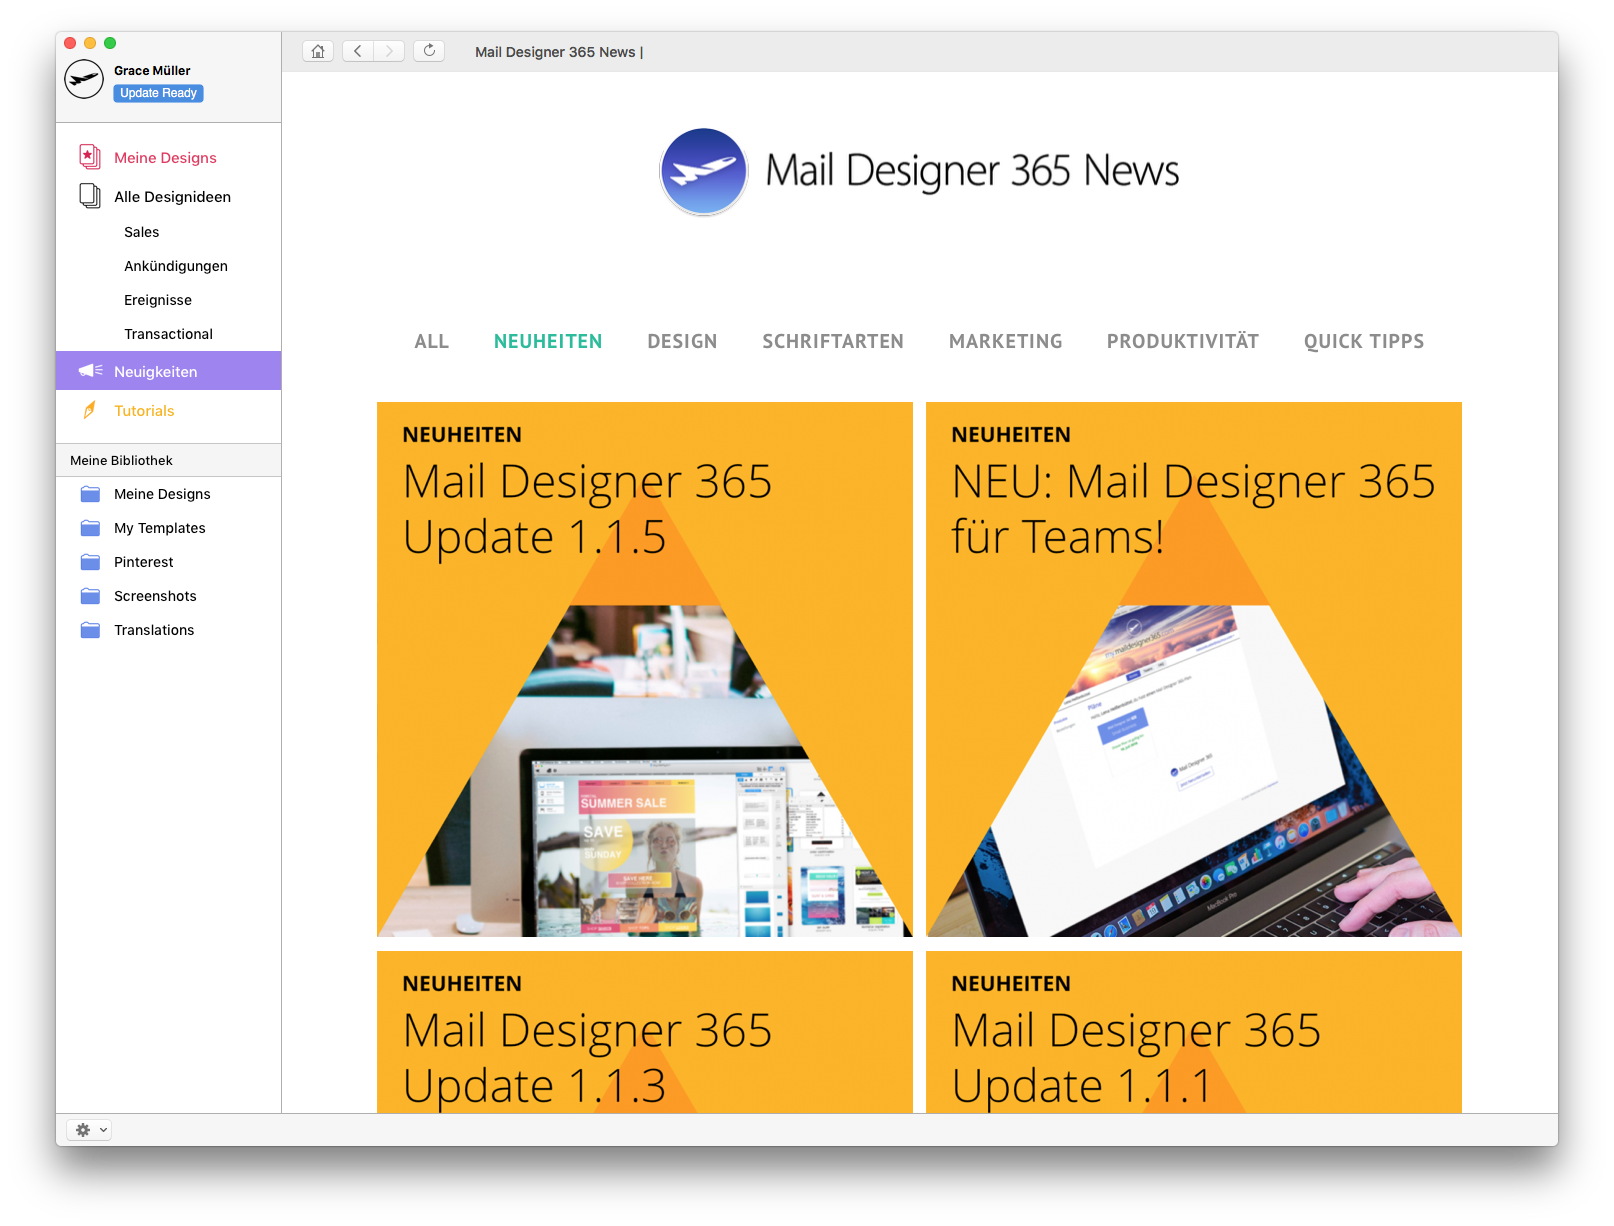Click the Meine Designs library folder icon
Viewport: 1614px width, 1226px height.
90,494
